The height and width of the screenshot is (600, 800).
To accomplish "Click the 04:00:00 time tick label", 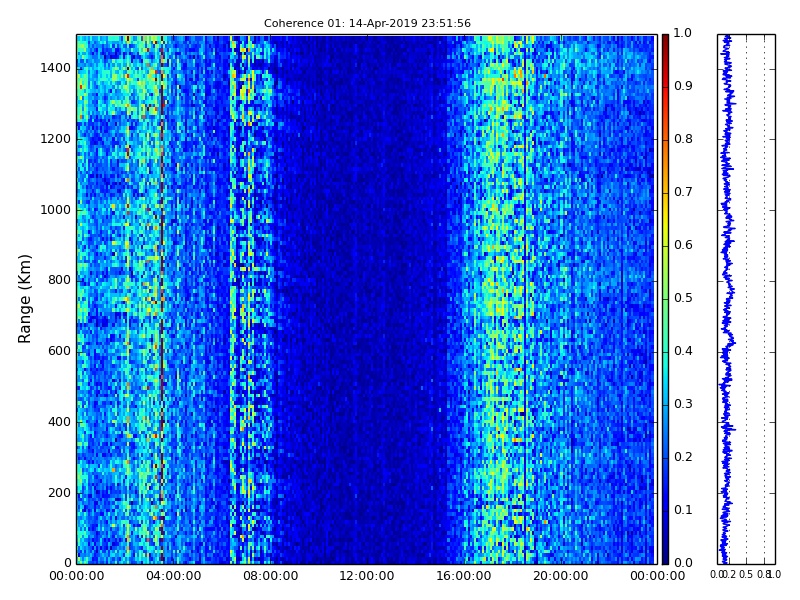I will 173,577.
